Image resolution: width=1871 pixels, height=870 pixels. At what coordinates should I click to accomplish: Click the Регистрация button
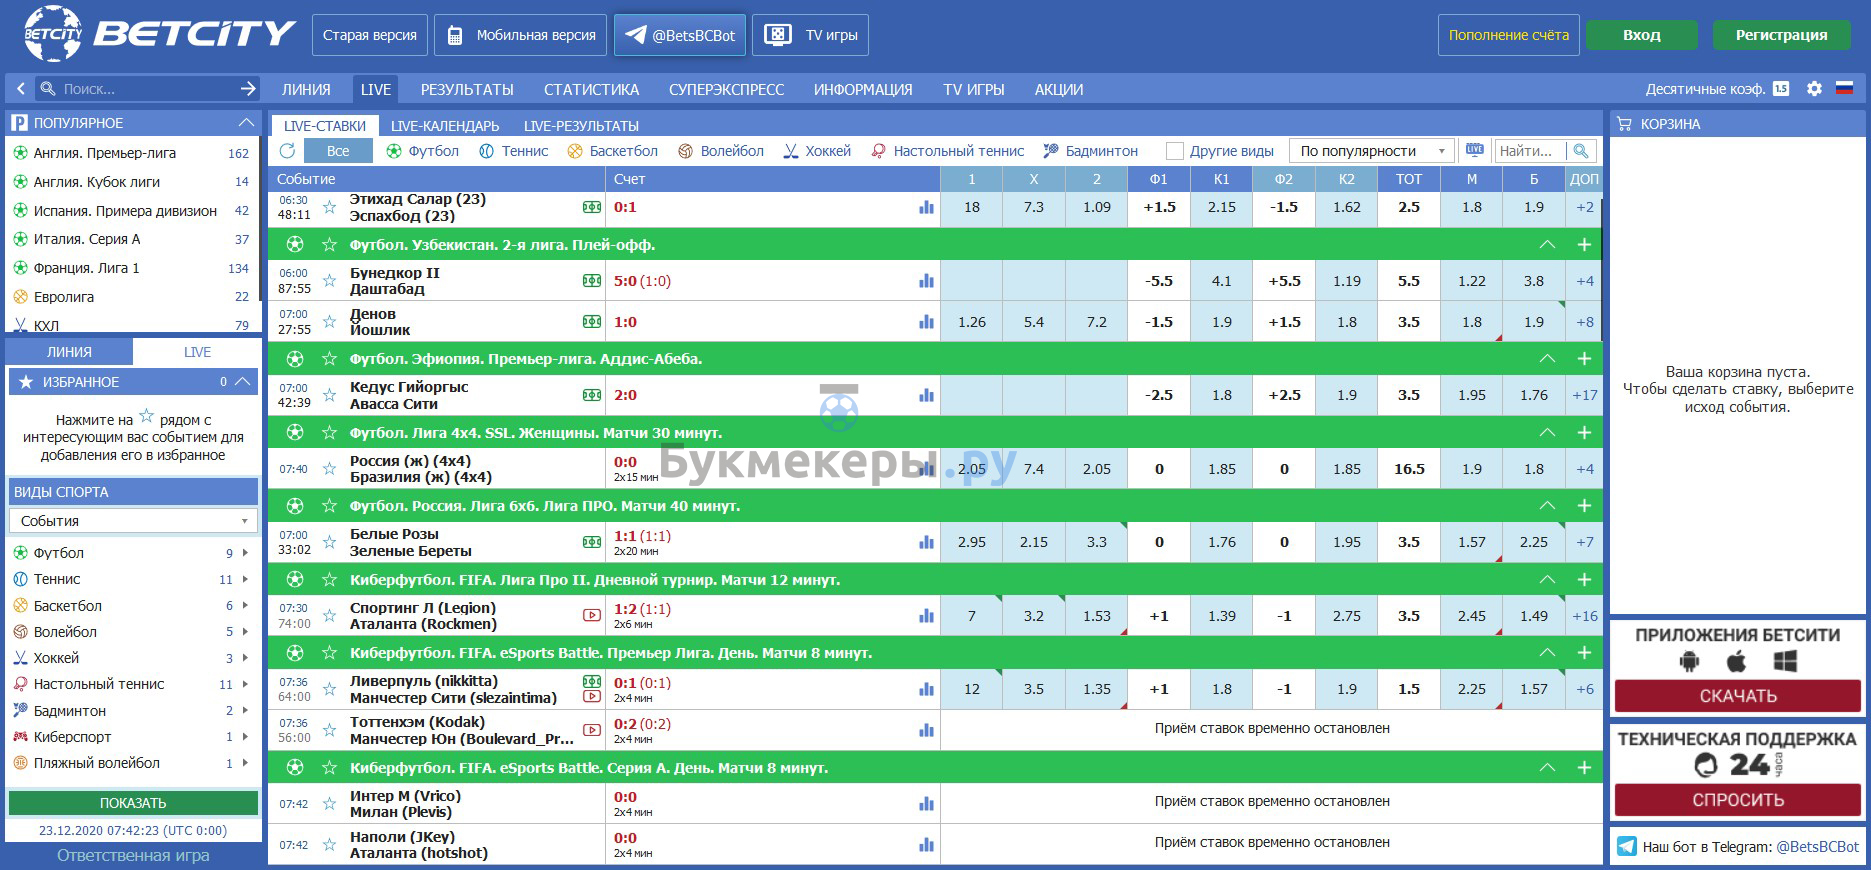[1781, 35]
